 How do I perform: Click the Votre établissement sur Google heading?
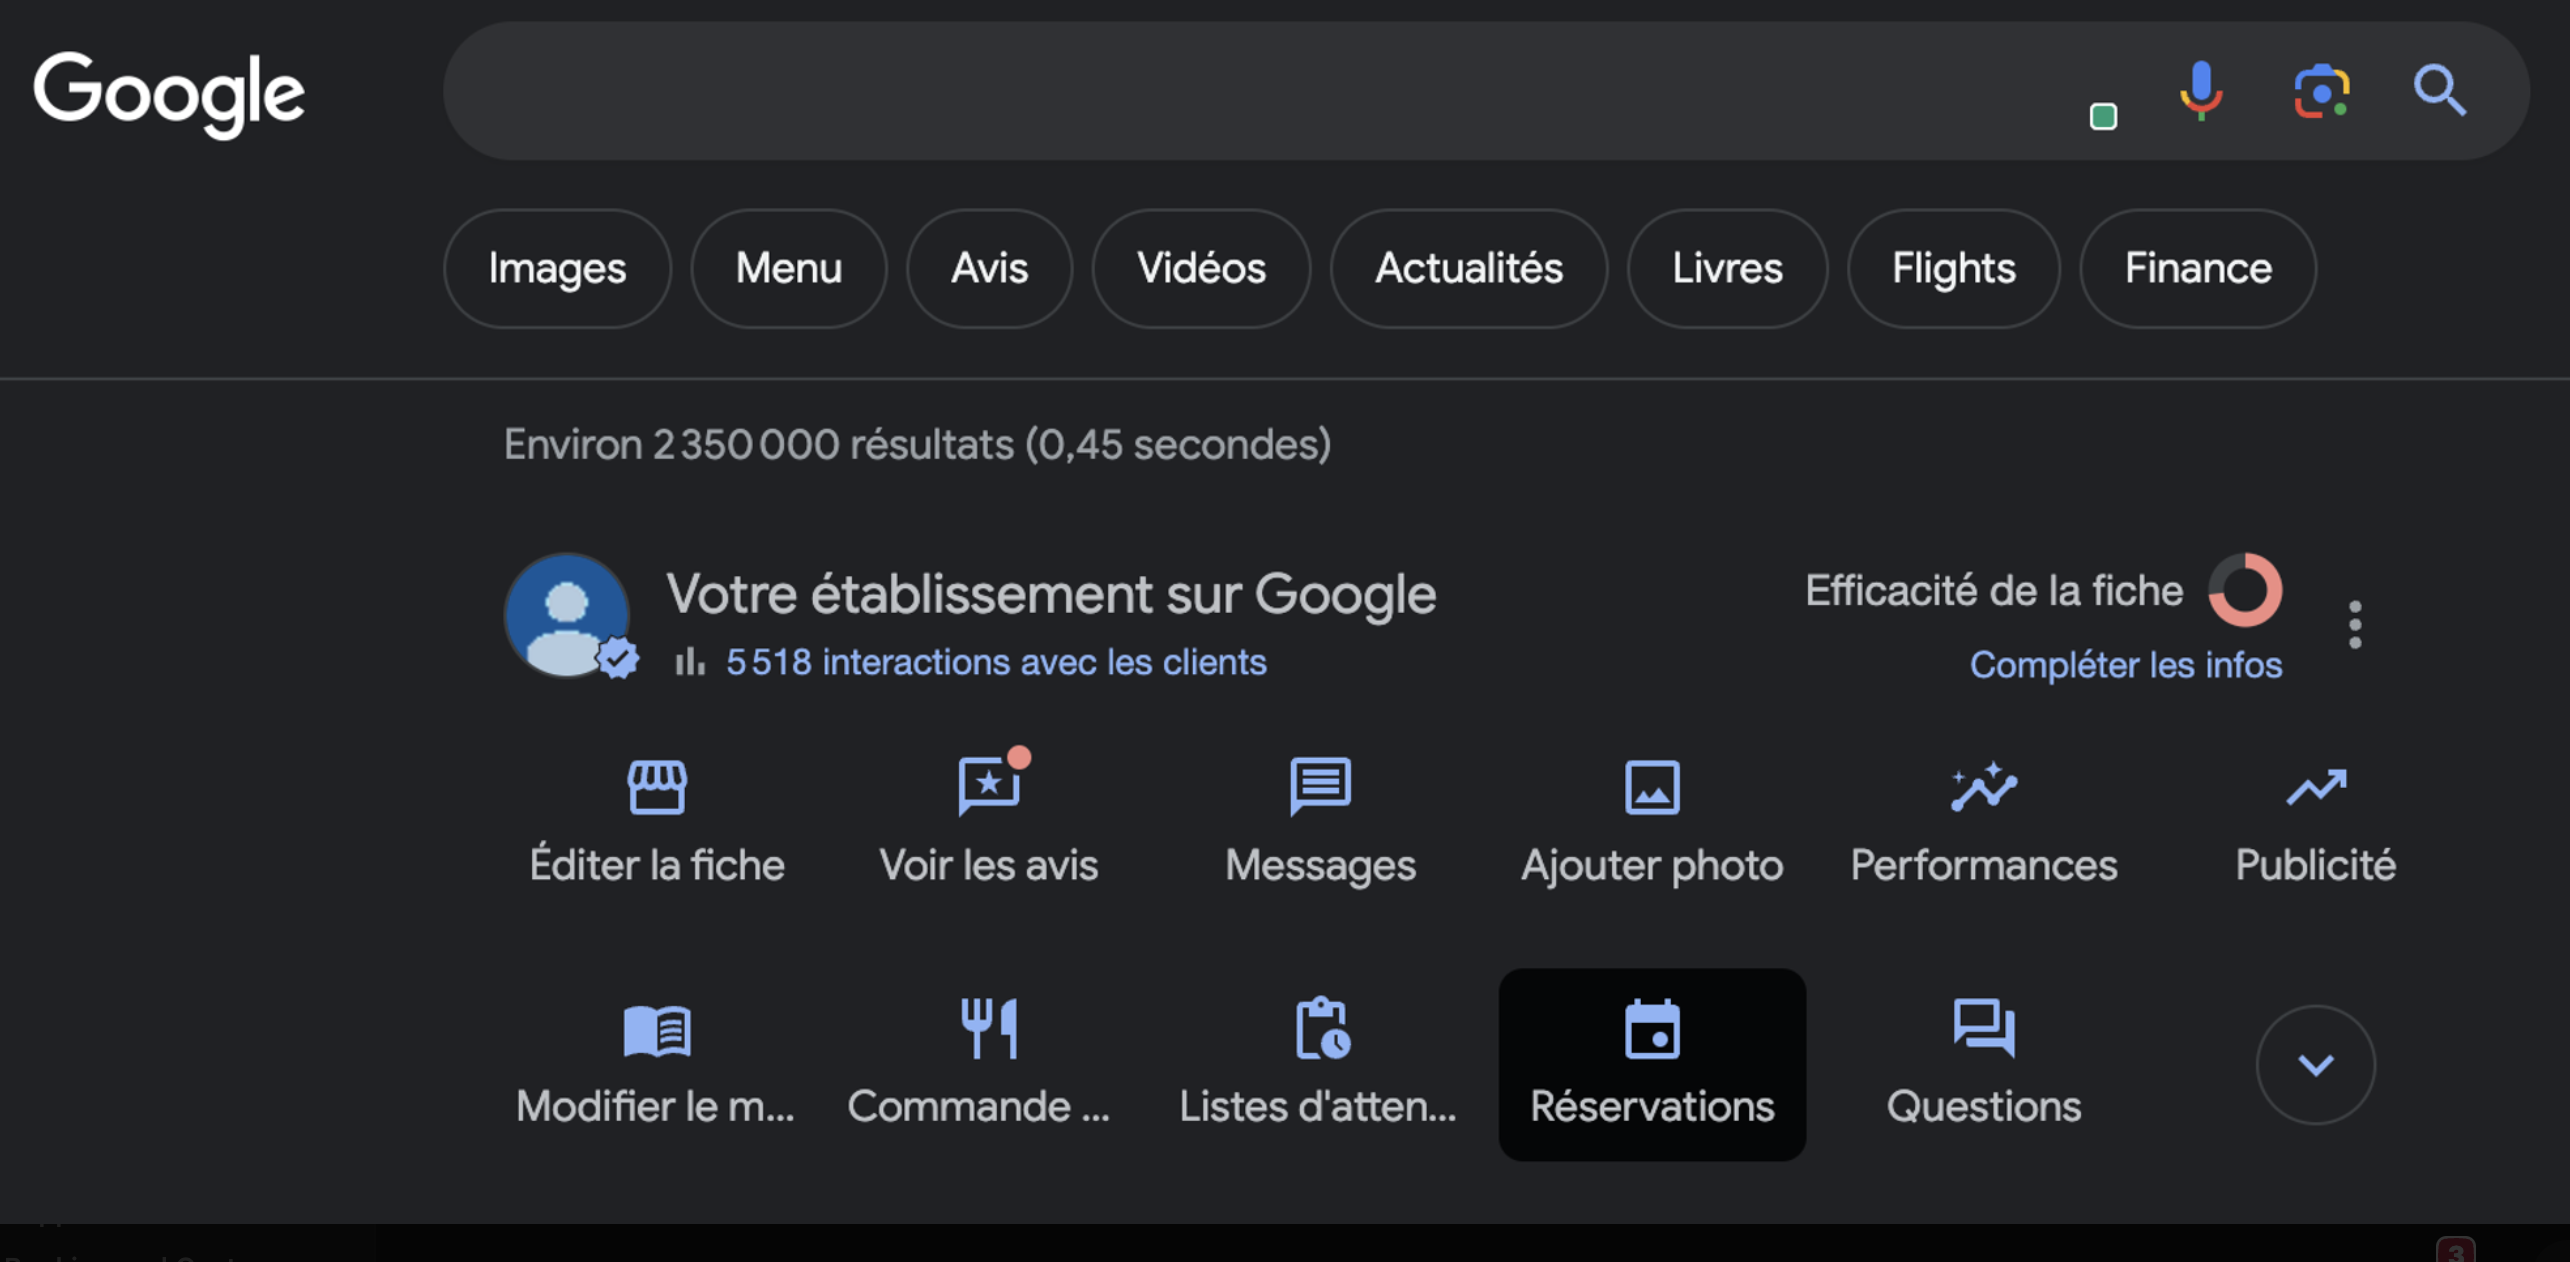(x=1051, y=595)
